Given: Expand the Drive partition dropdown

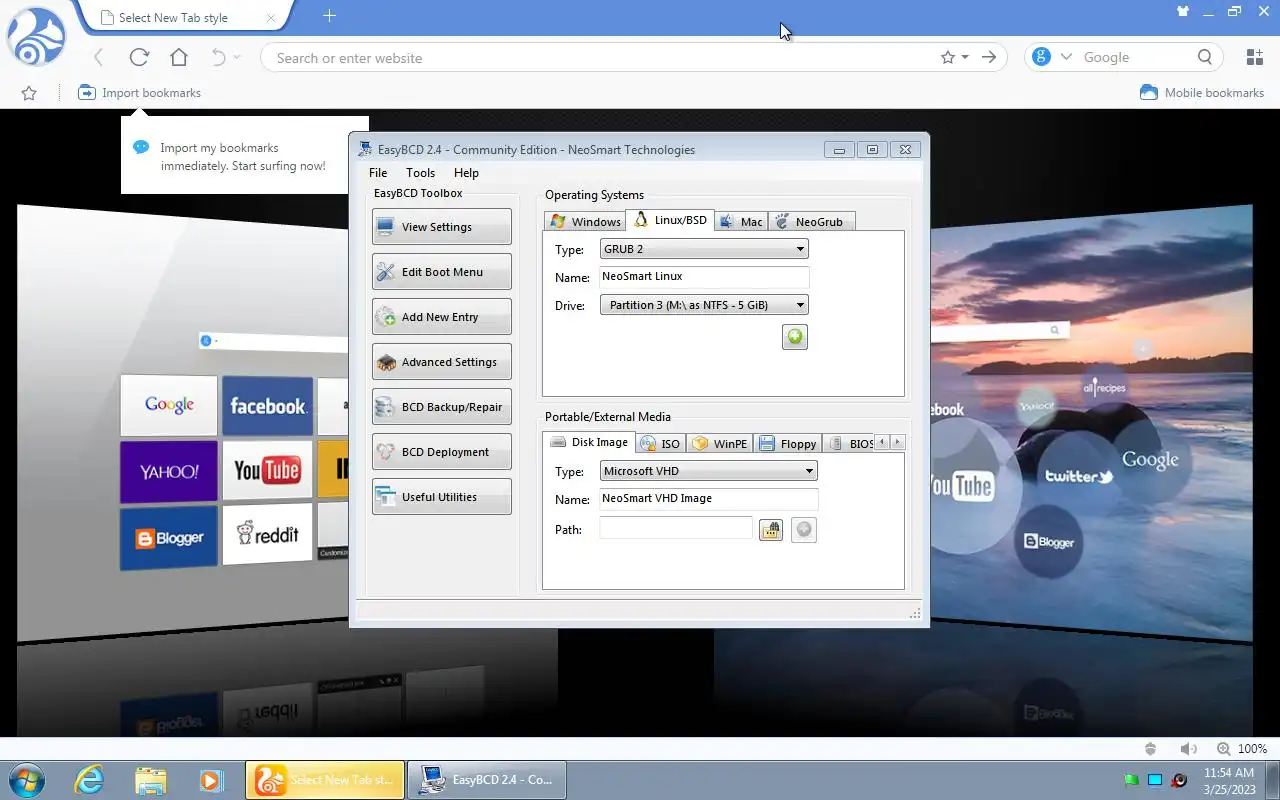Looking at the screenshot, I should click(704, 305).
